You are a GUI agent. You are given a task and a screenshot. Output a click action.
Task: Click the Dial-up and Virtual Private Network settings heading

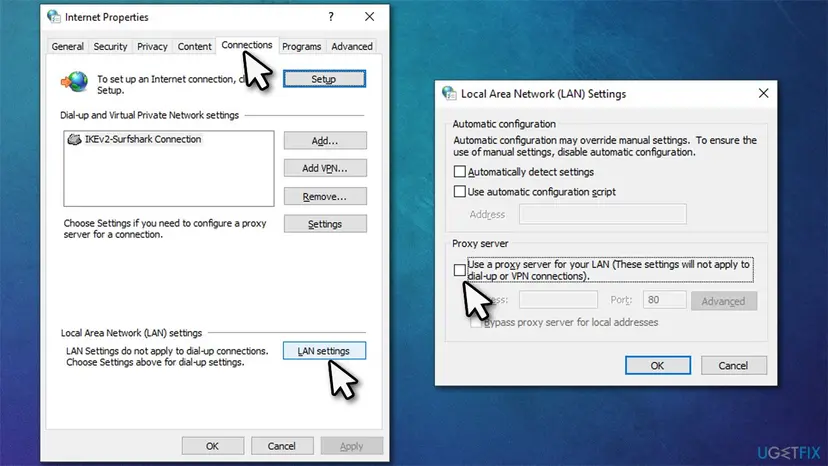click(x=149, y=115)
